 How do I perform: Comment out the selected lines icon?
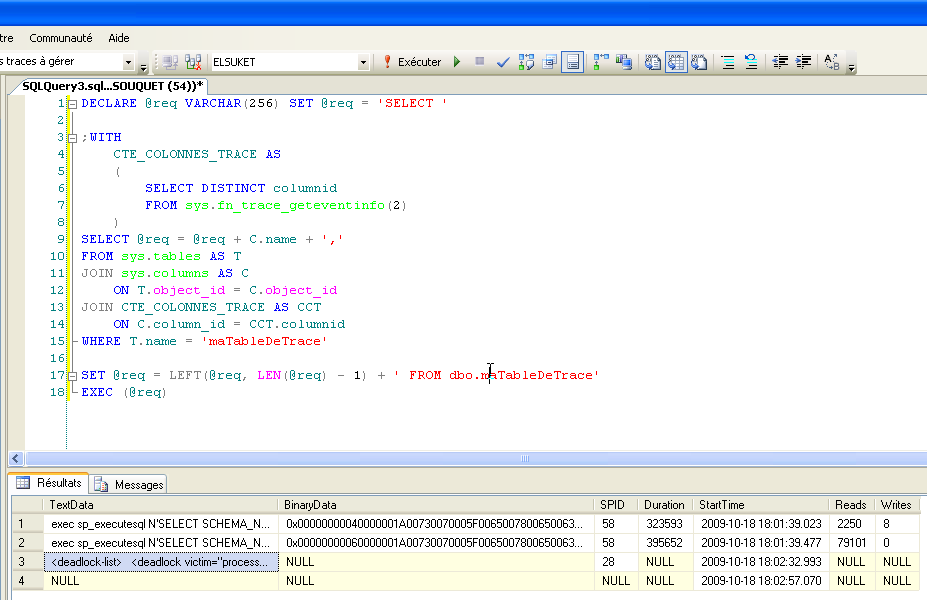(728, 62)
